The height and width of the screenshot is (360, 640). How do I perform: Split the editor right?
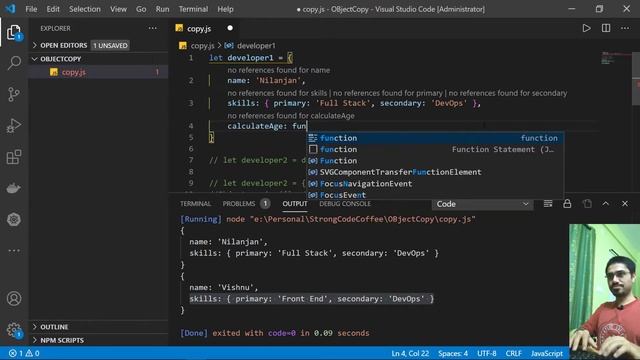[606, 28]
